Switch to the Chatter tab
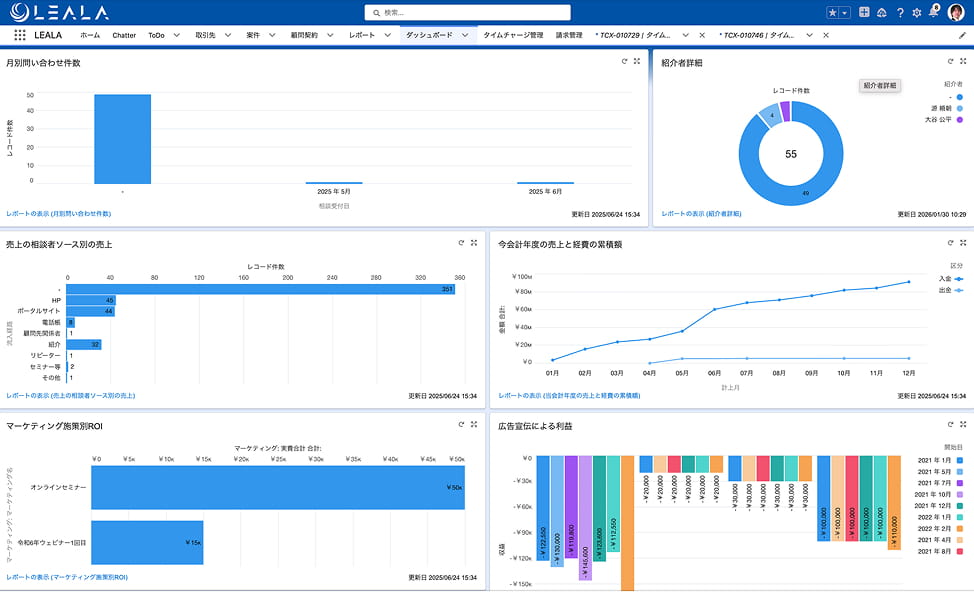This screenshot has height=592, width=974. point(124,35)
